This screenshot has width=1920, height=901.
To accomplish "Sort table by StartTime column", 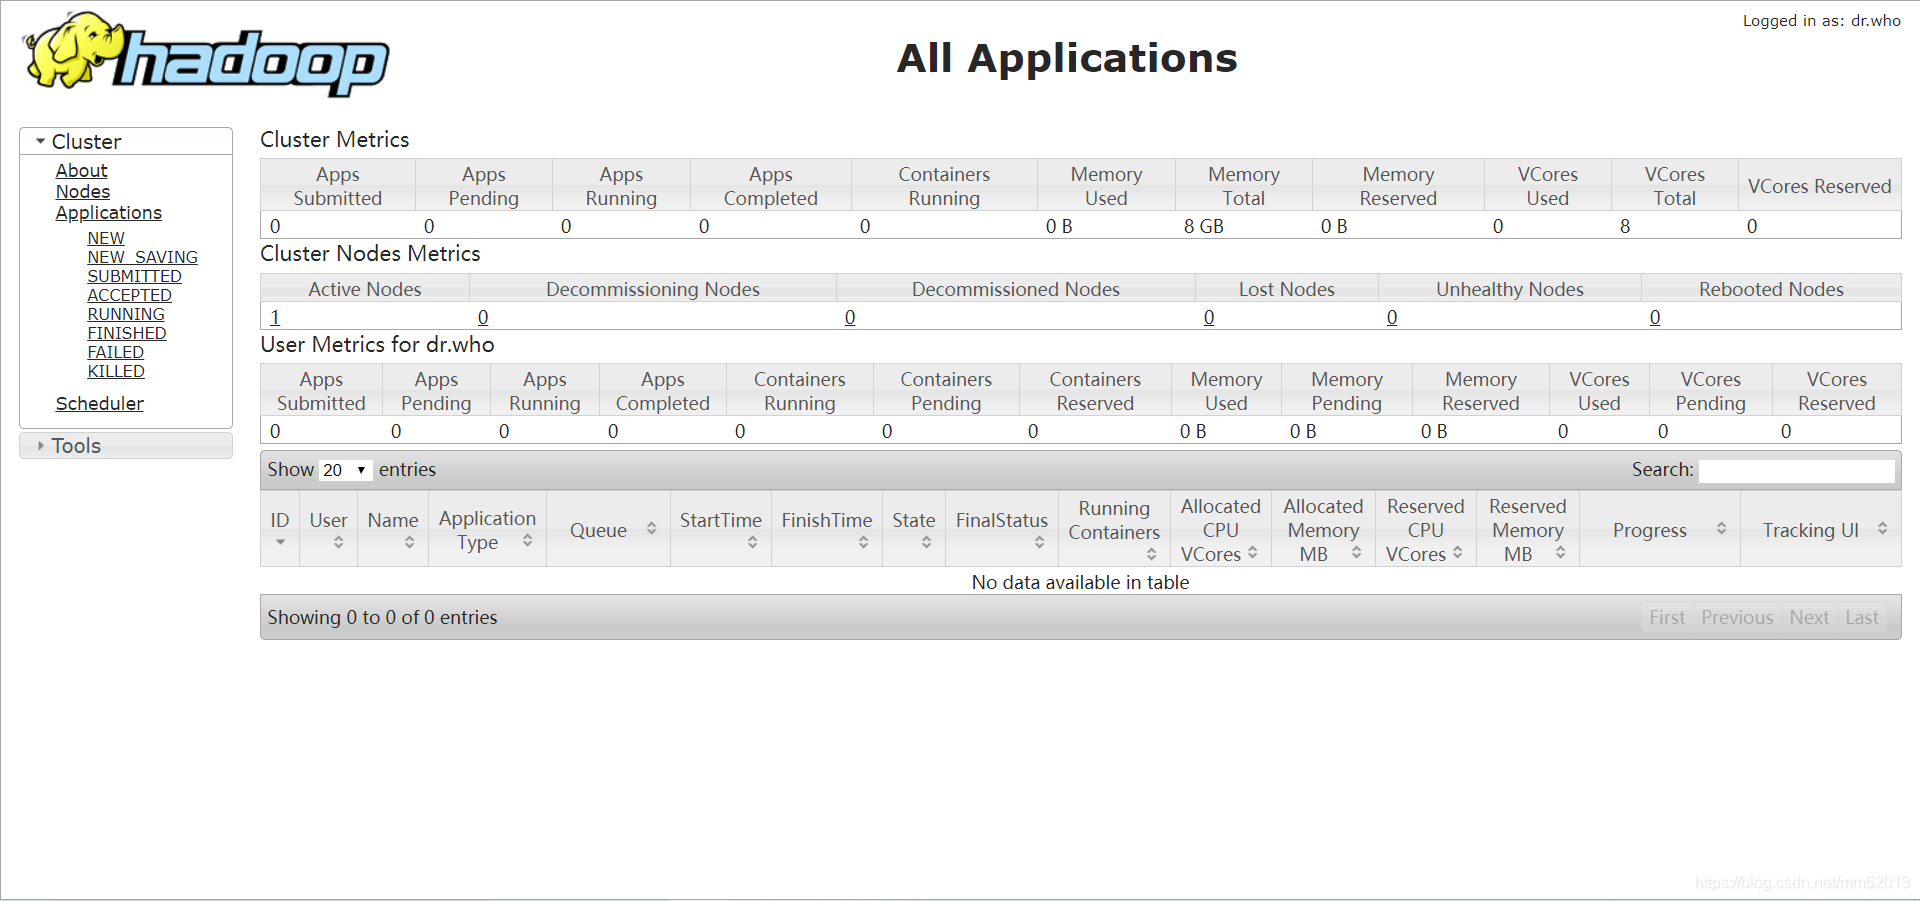I will click(x=721, y=529).
